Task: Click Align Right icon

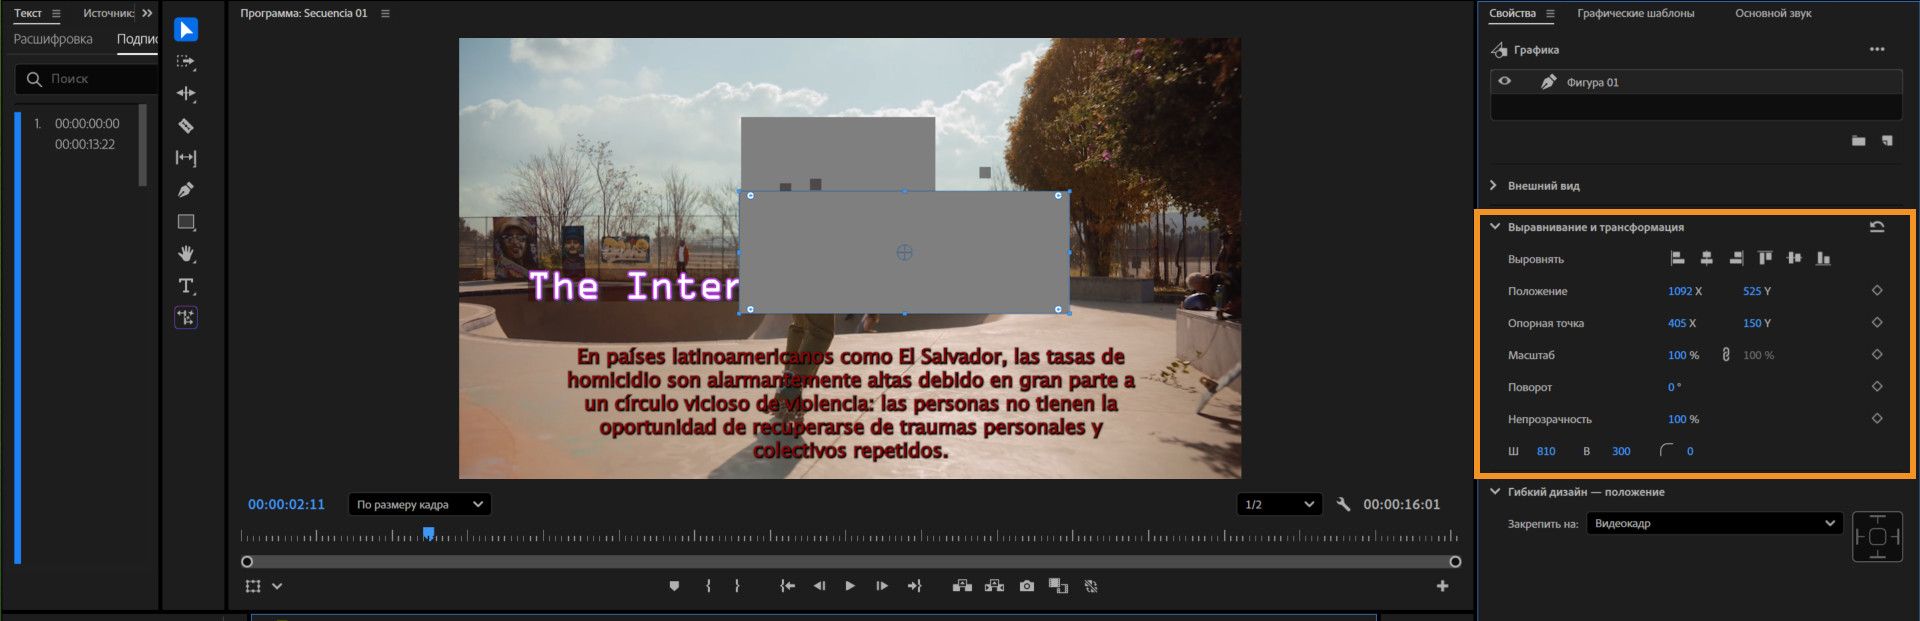Action: (1736, 258)
